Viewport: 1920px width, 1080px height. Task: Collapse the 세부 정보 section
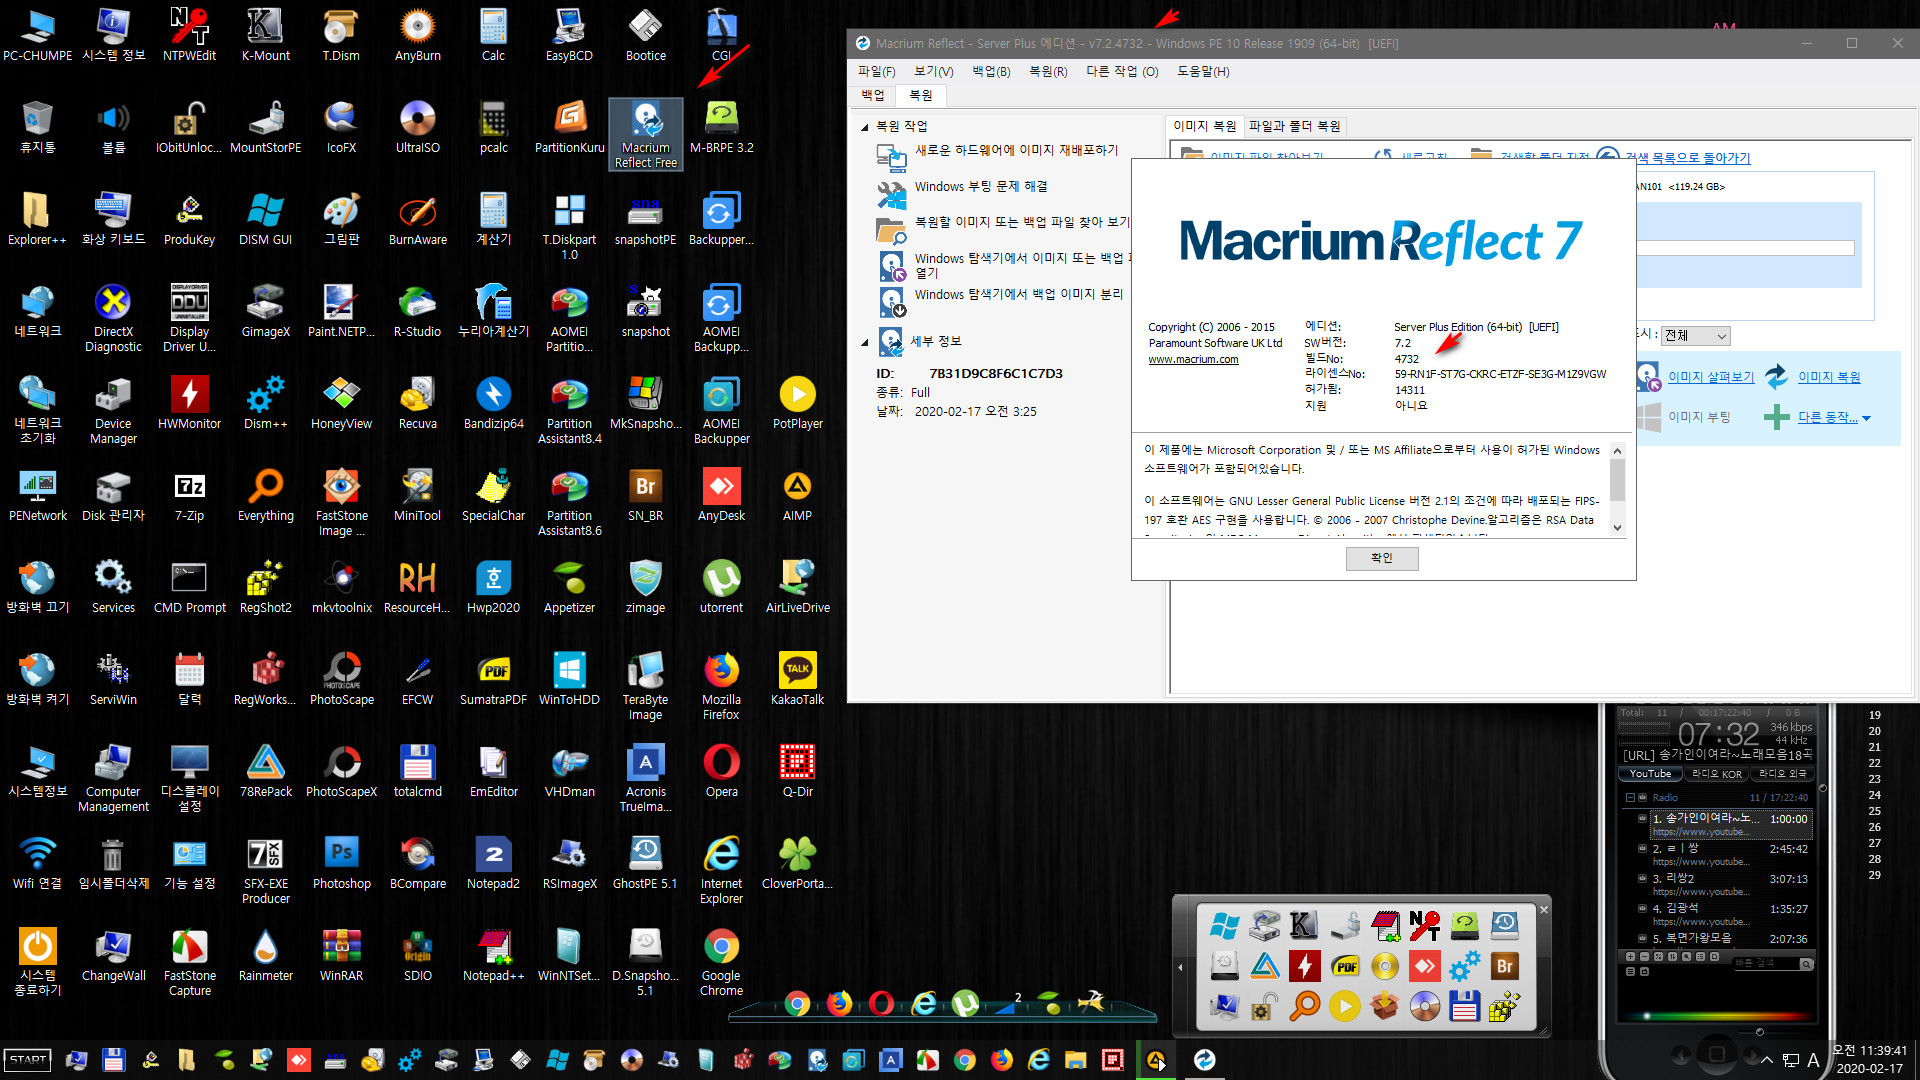tap(865, 343)
